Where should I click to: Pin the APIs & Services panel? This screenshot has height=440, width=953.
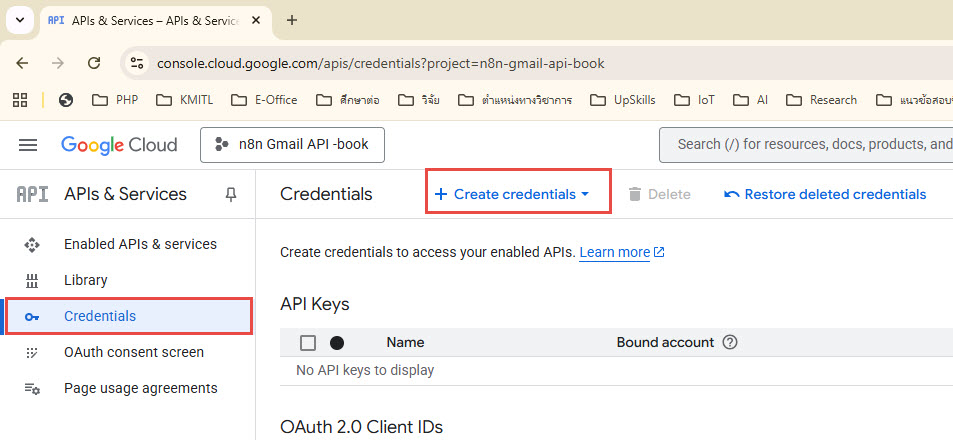tap(231, 194)
